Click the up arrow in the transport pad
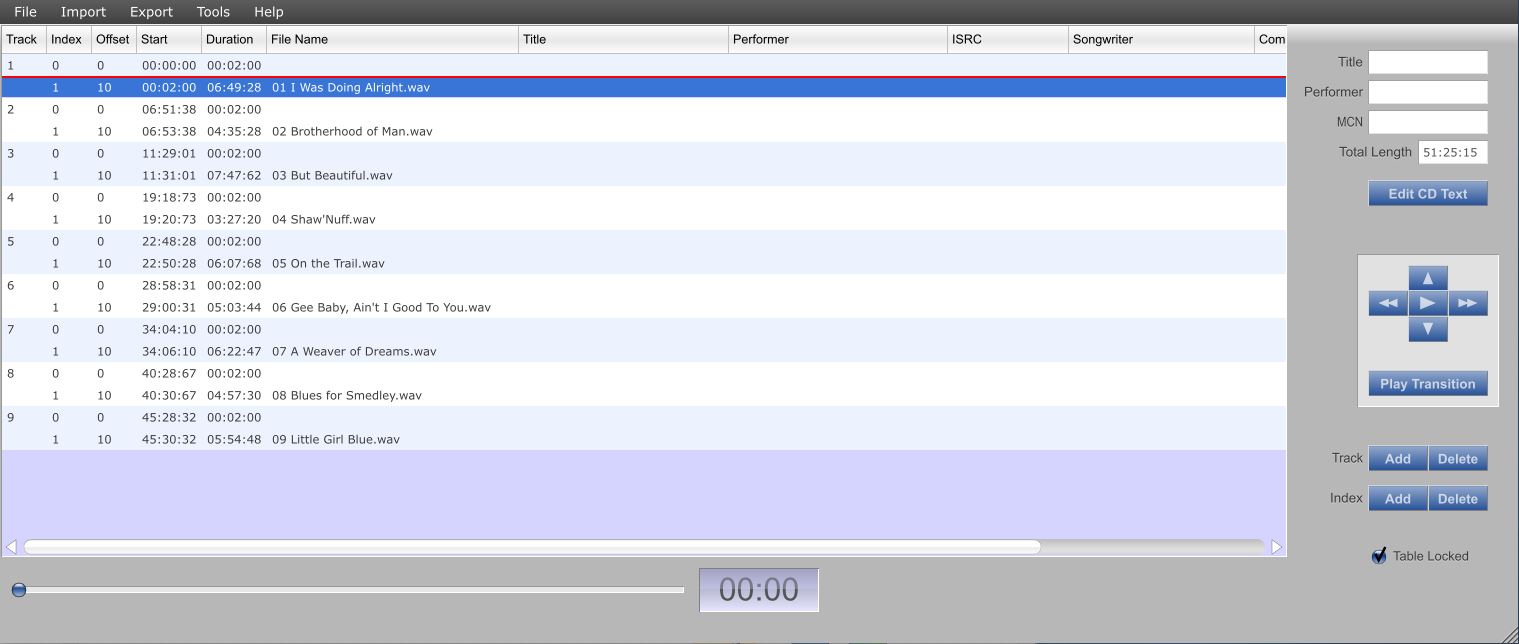1519x644 pixels. (1427, 278)
